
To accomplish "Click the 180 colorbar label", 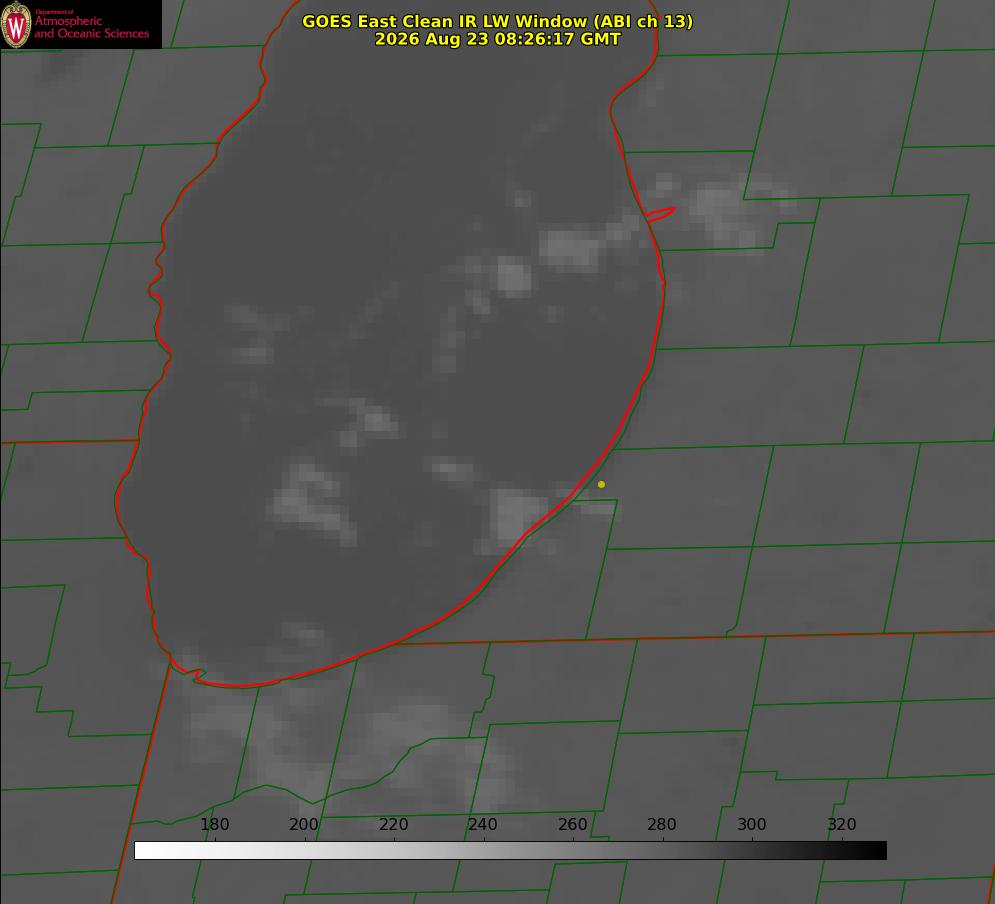I will pos(214,824).
